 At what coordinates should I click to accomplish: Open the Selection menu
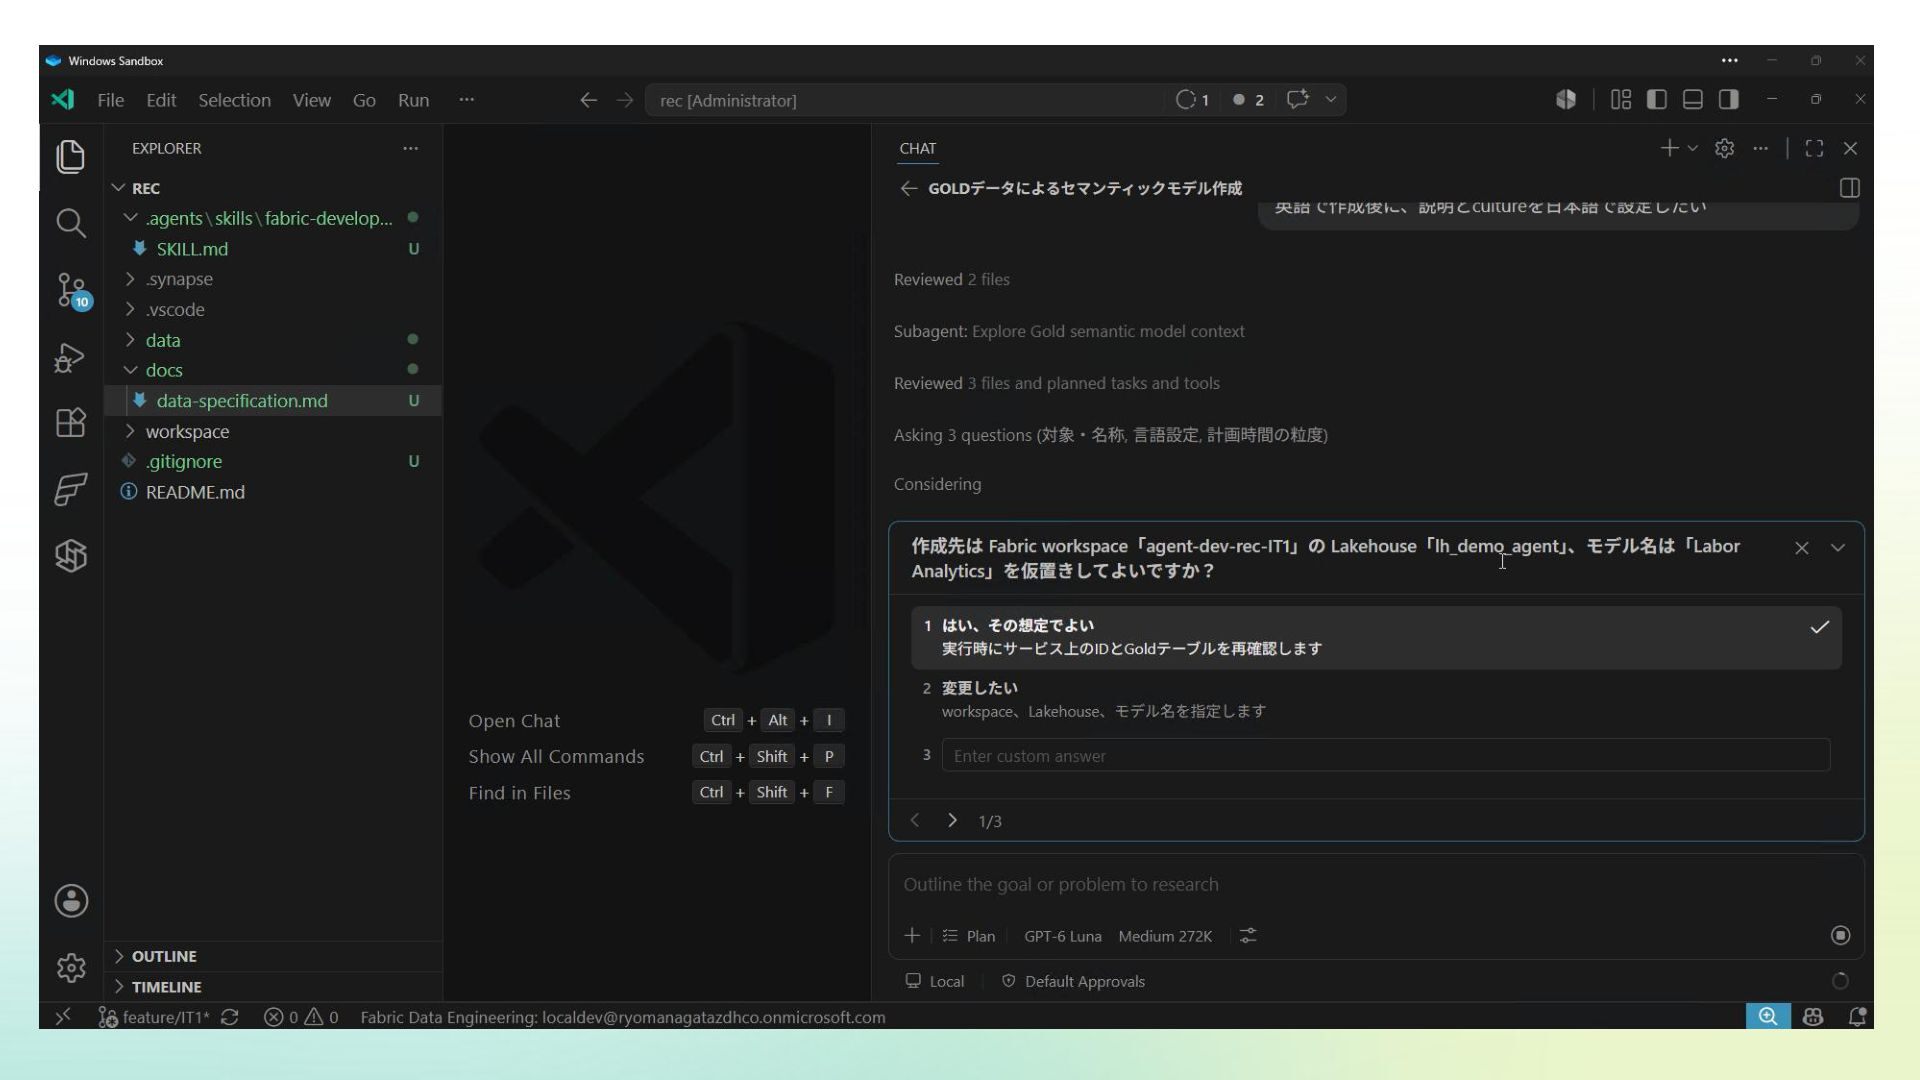point(234,100)
